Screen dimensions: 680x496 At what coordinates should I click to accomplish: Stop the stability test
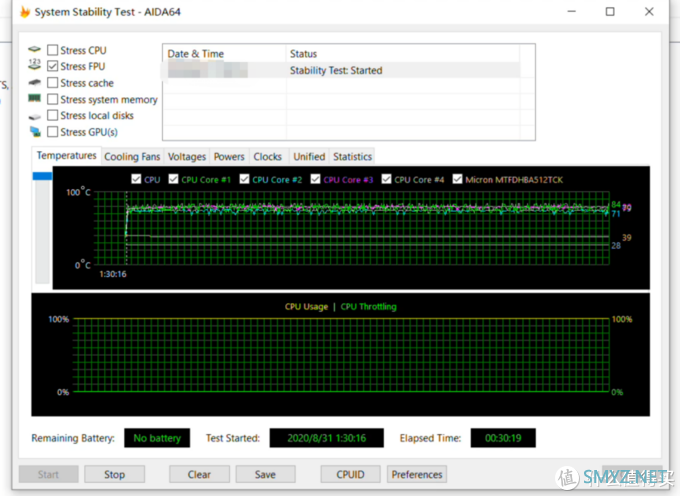coord(114,474)
